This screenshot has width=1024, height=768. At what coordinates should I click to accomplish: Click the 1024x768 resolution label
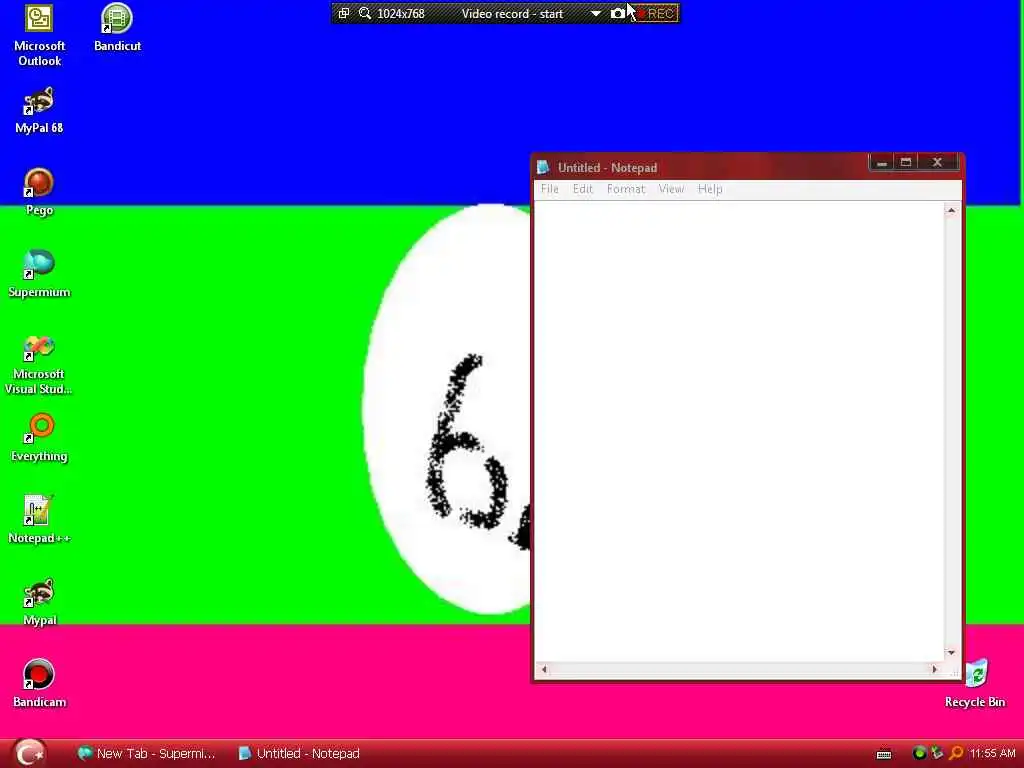(x=401, y=14)
